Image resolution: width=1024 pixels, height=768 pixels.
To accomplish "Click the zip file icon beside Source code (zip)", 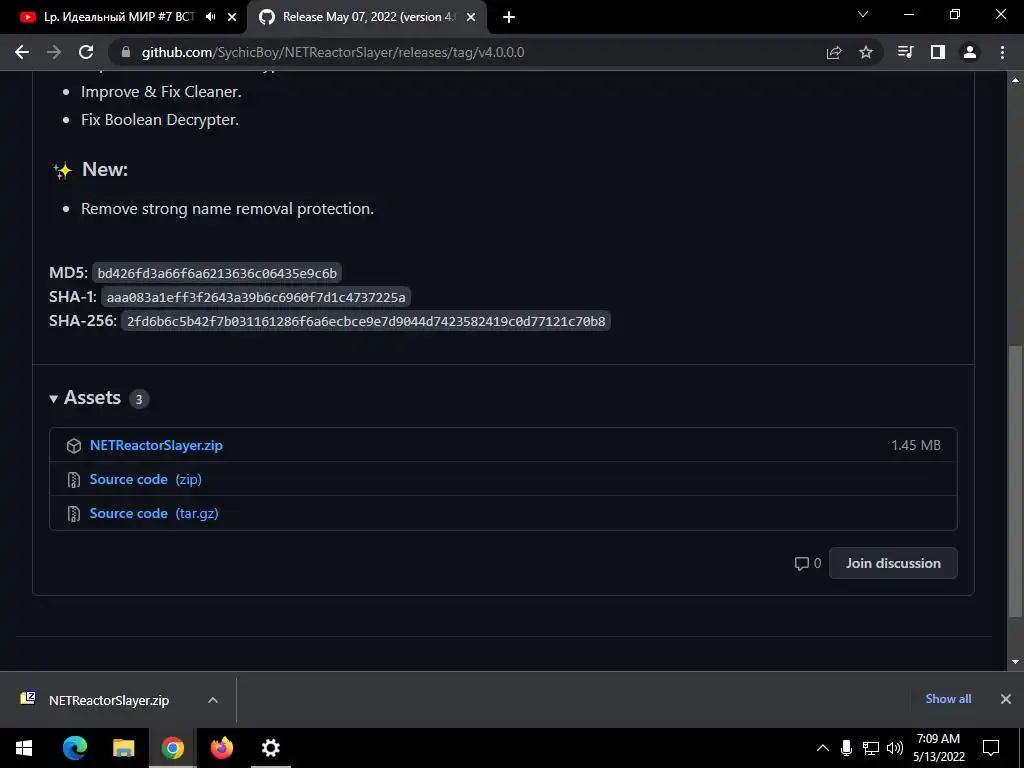I will point(74,480).
